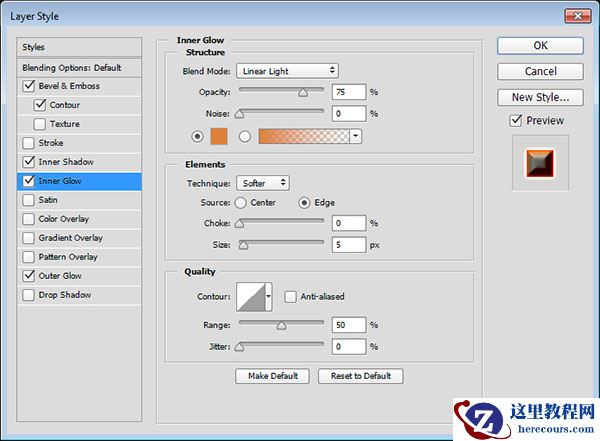The height and width of the screenshot is (441, 600).
Task: Select the Bevel & Emboss row label
Action: pyautogui.click(x=69, y=86)
